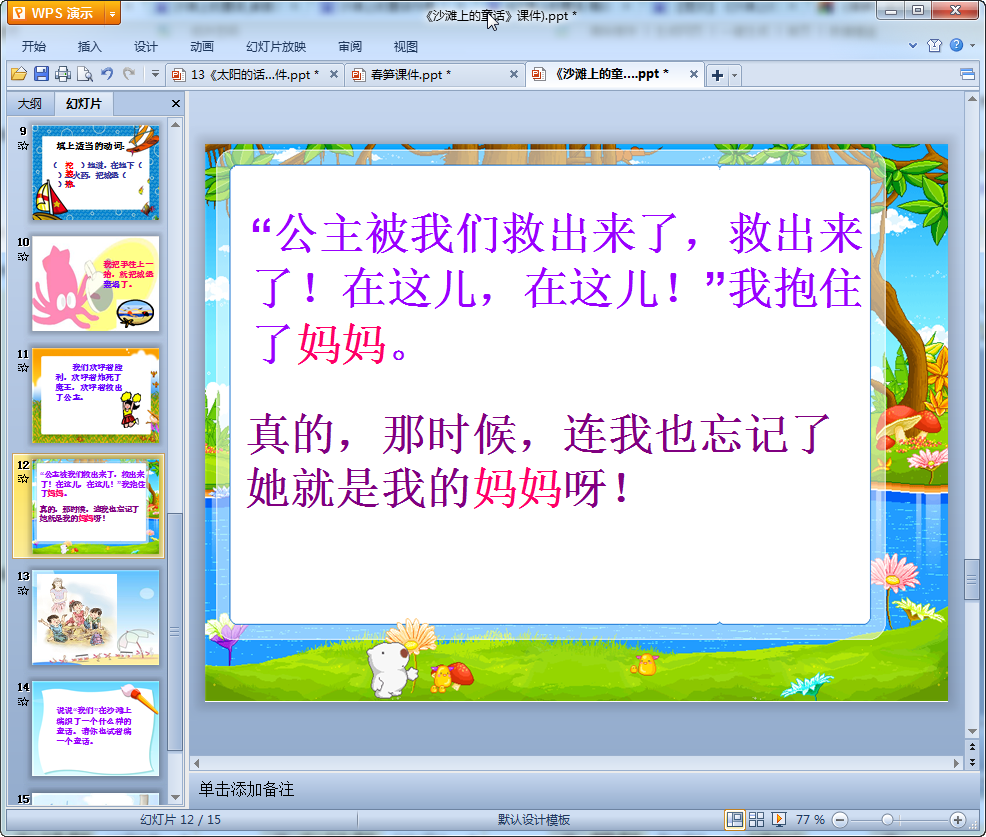The height and width of the screenshot is (837, 986).
Task: Click the plus icon to add new document
Action: tap(717, 75)
